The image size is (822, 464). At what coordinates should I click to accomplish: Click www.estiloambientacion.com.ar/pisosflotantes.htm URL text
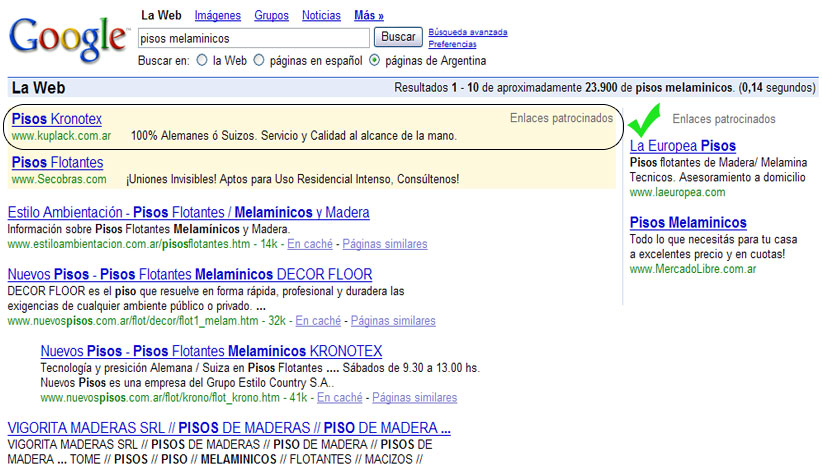click(x=129, y=244)
